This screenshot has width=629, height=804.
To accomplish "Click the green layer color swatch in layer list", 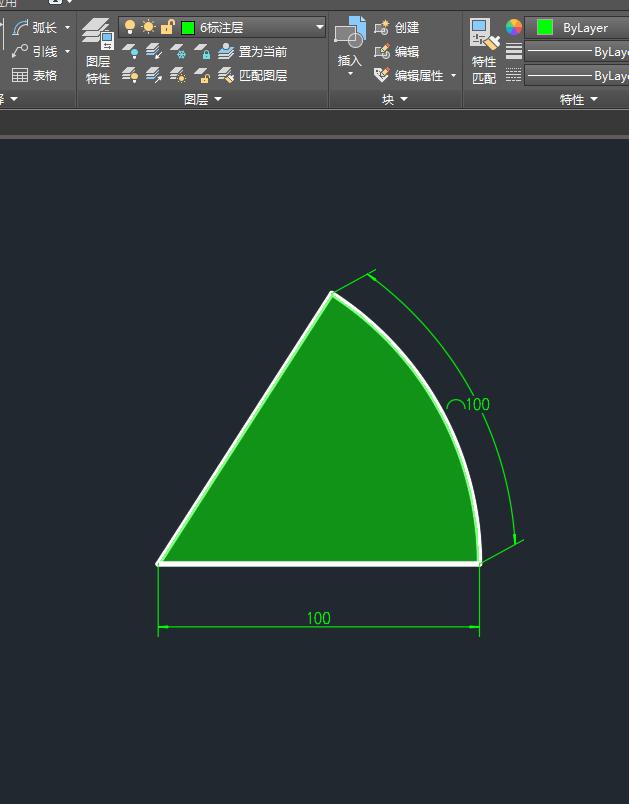I will (188, 27).
